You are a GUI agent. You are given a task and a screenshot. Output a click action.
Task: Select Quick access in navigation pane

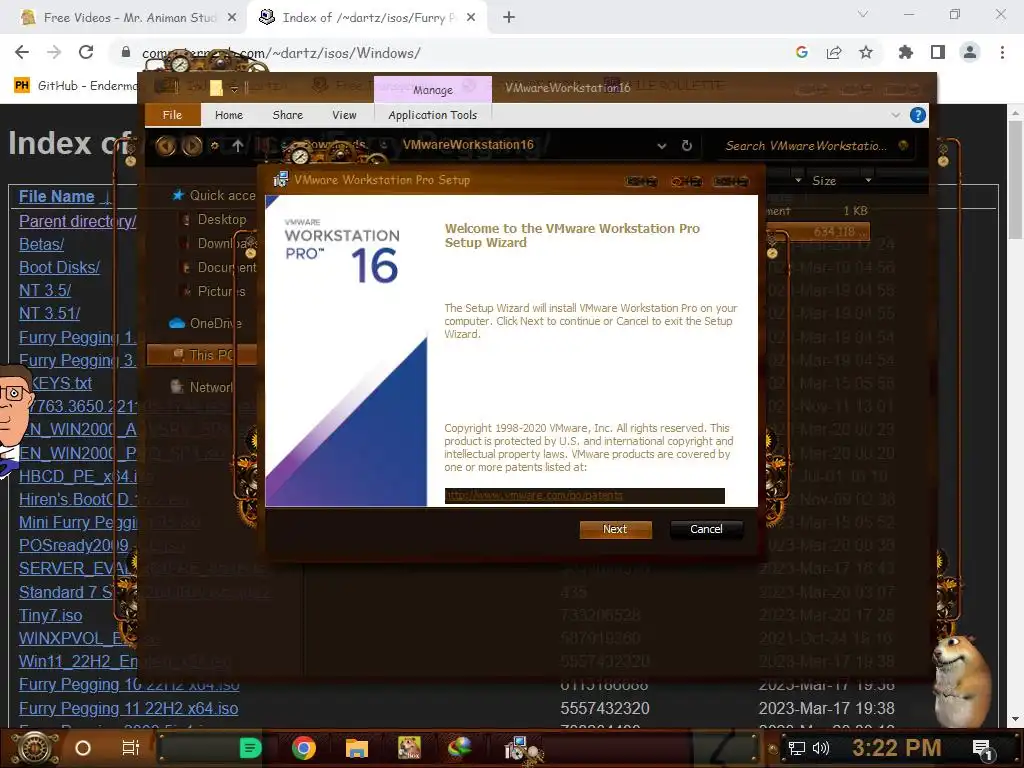click(x=216, y=195)
